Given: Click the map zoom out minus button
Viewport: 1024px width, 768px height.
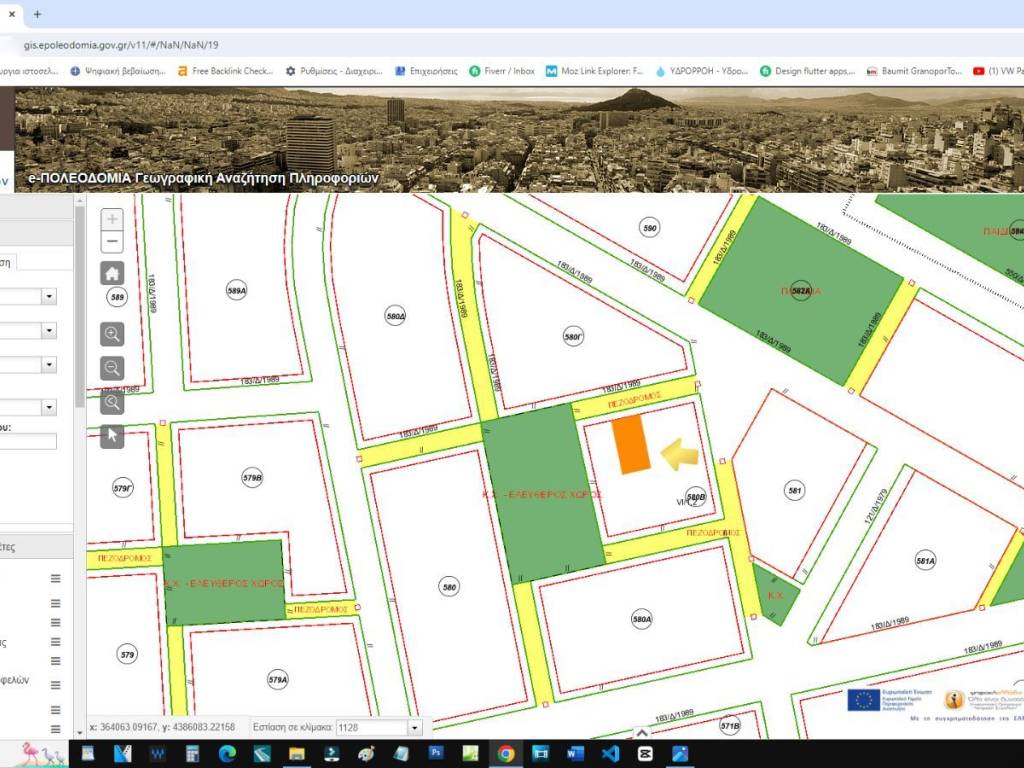Looking at the screenshot, I should pyautogui.click(x=112, y=241).
